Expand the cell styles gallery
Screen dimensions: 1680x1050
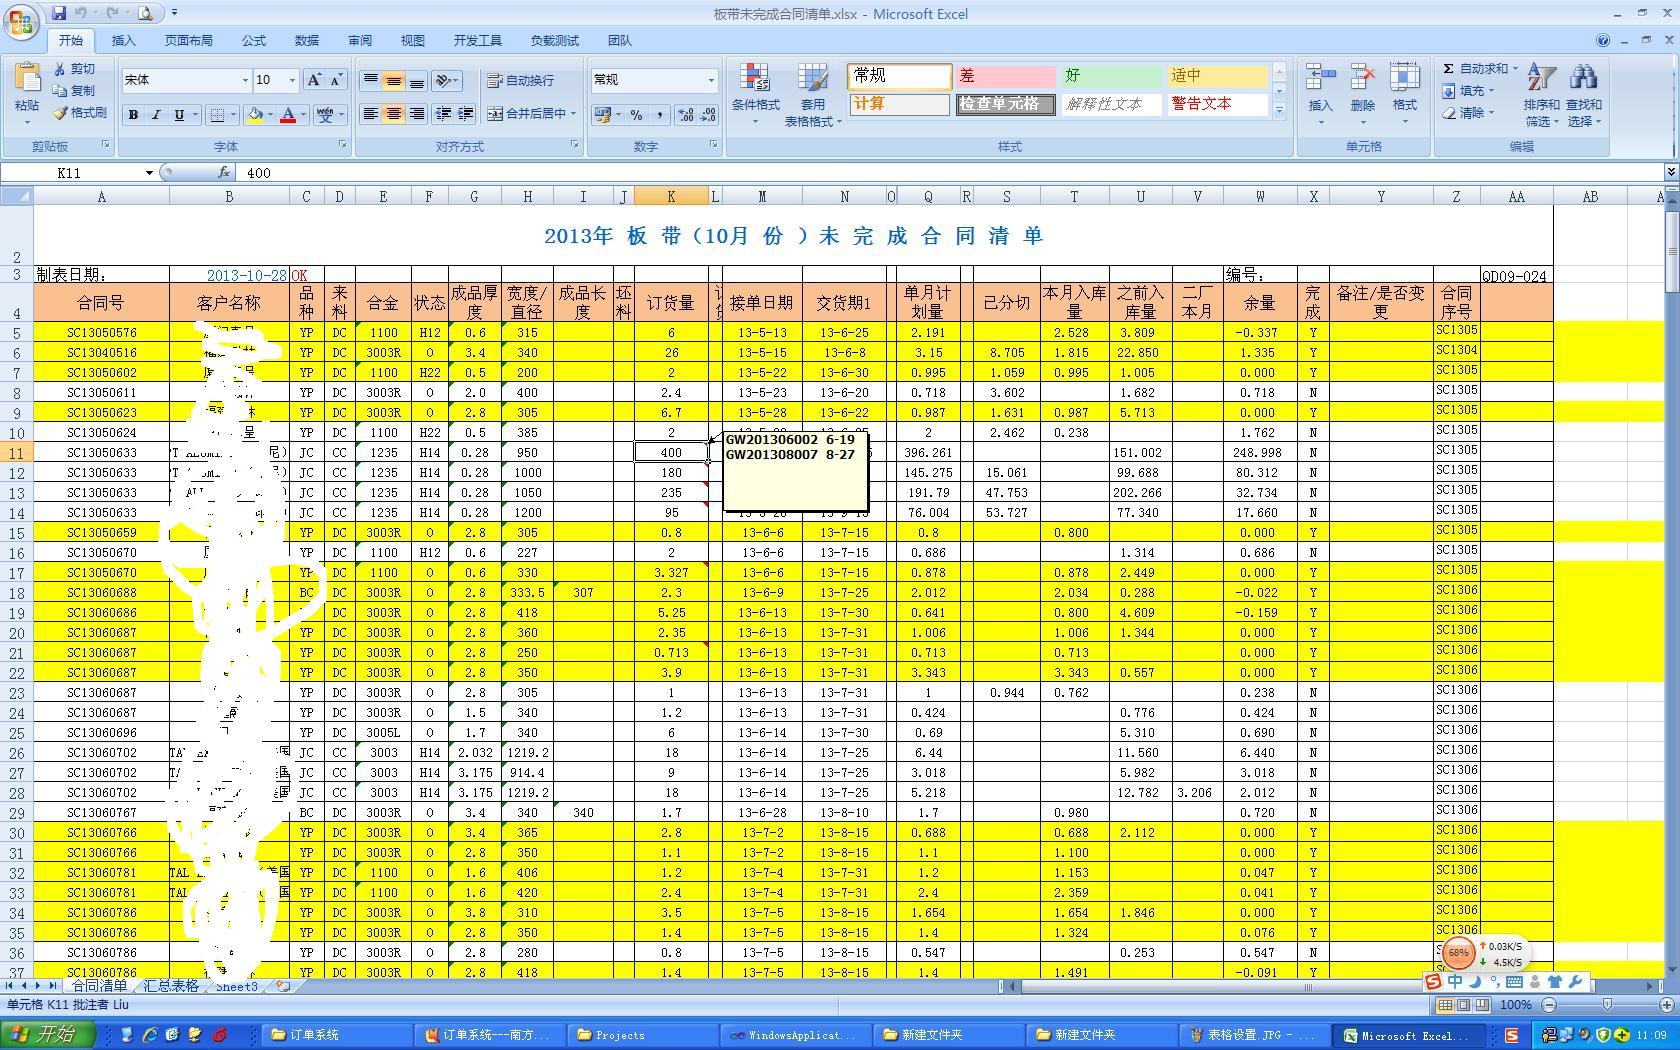coord(1279,110)
